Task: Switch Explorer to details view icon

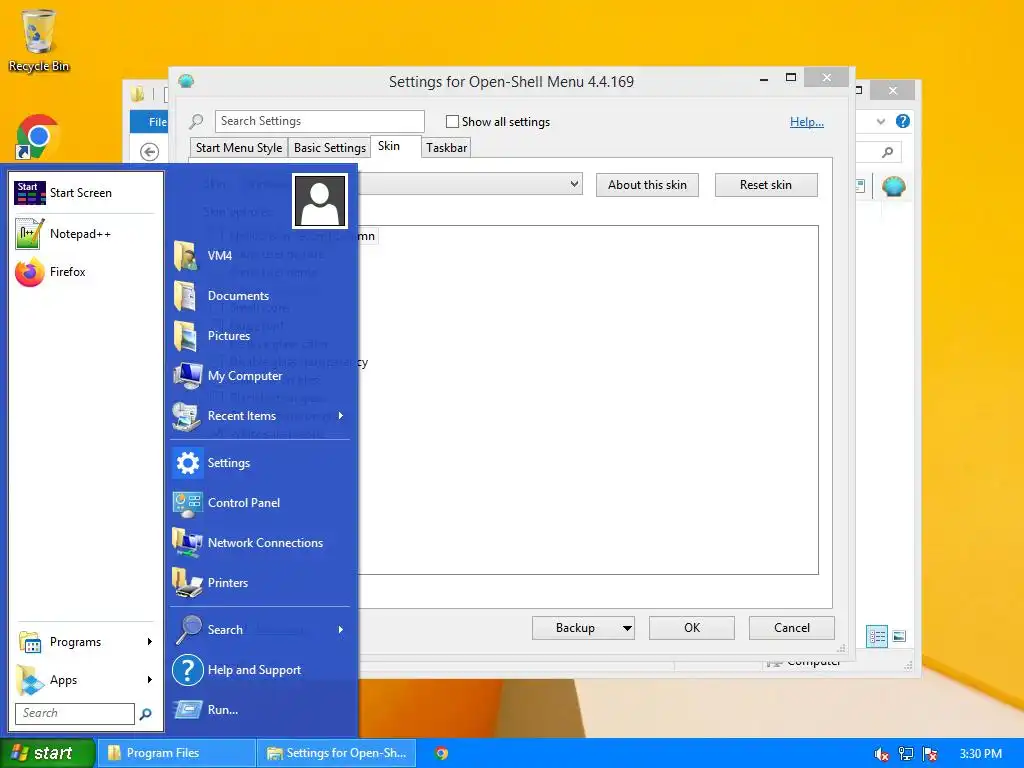Action: click(x=876, y=636)
